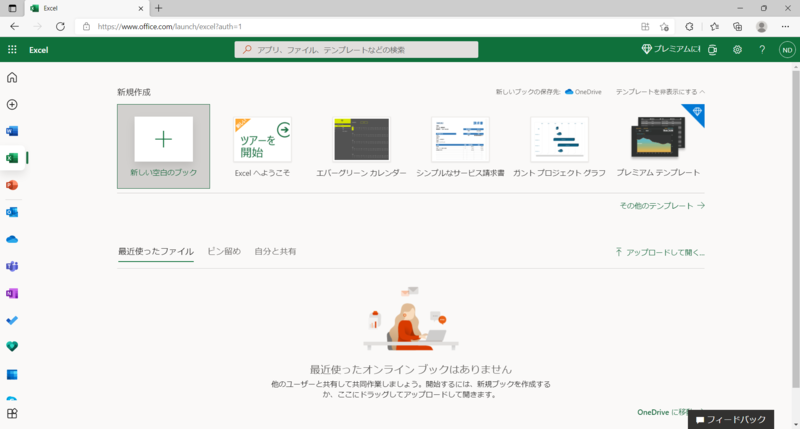Select the Excel icon in sidebar
The width and height of the screenshot is (800, 429).
tap(12, 158)
